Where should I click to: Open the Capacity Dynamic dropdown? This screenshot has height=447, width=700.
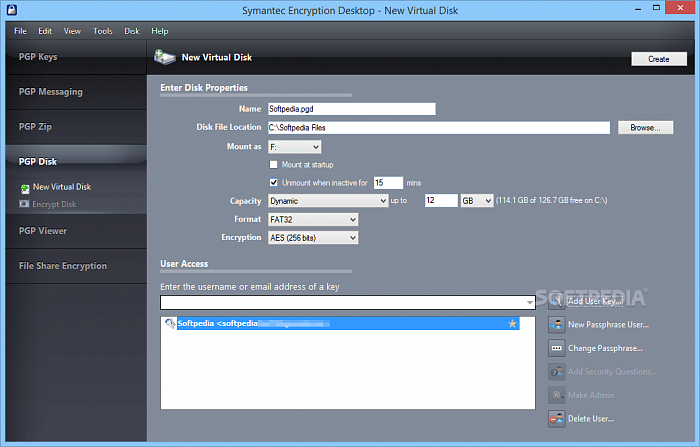327,201
